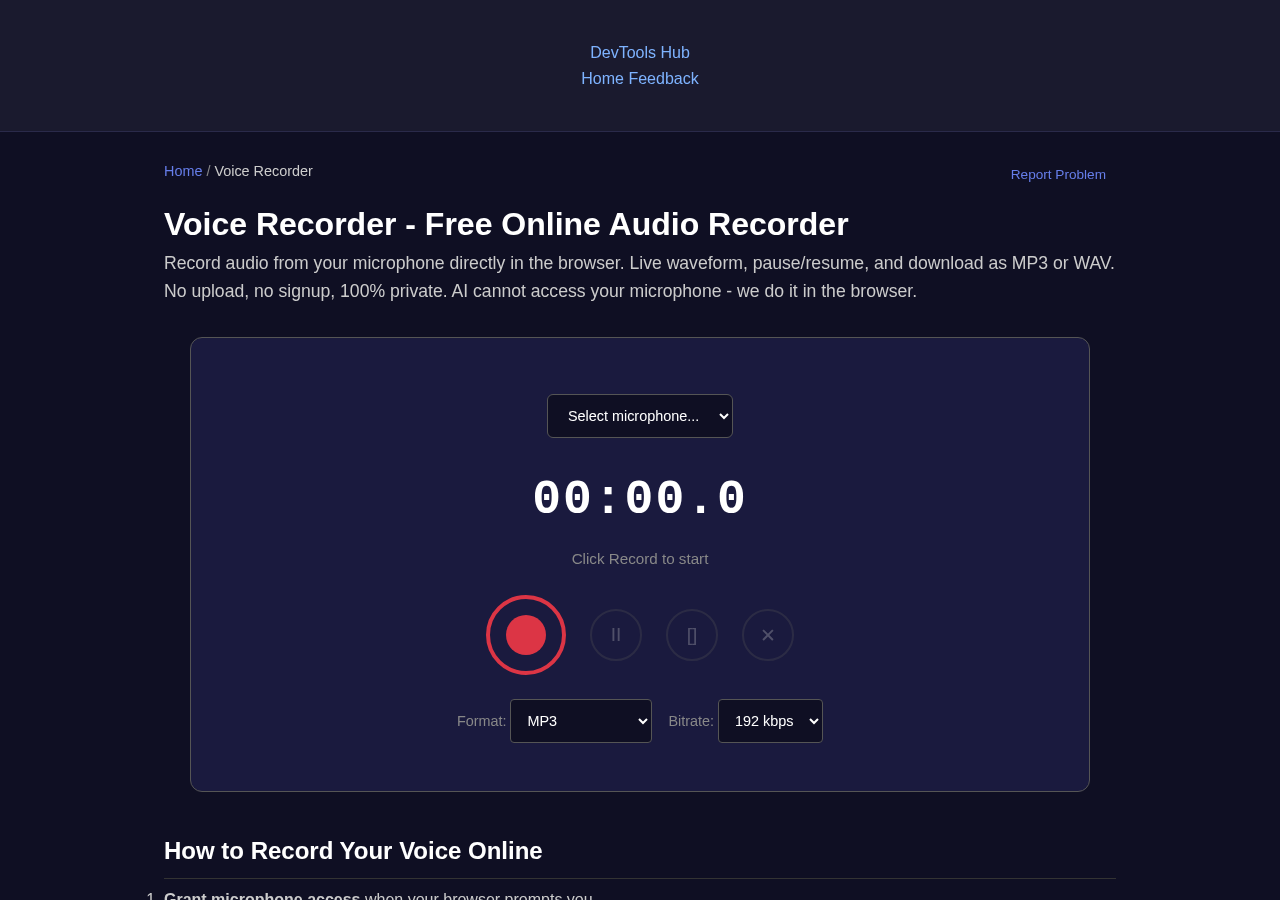Click the Format: label

tap(482, 721)
